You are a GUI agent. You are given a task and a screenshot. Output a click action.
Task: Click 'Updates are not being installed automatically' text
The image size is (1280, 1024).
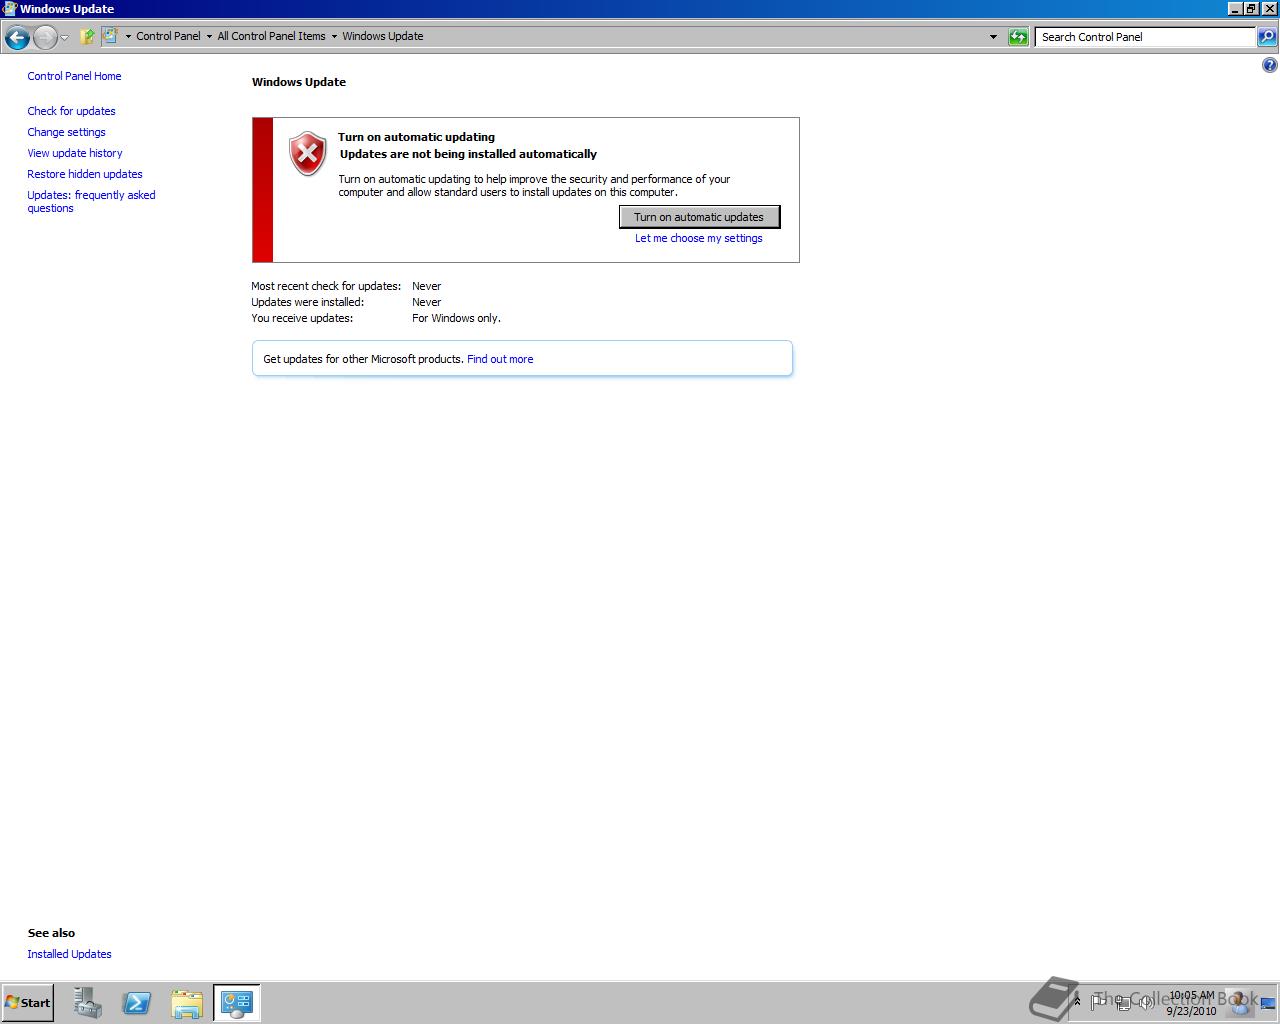pos(468,154)
